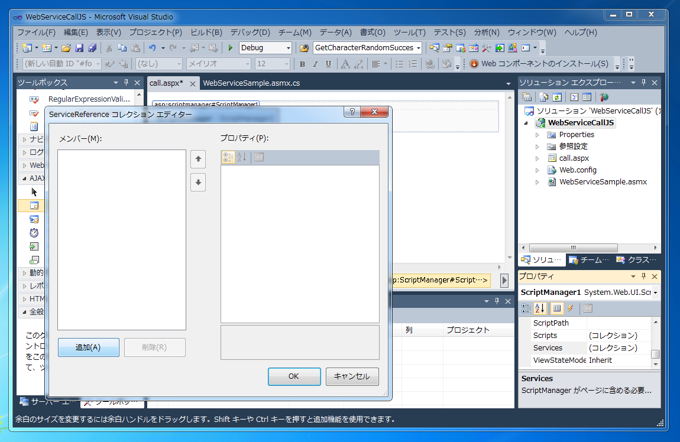Show events with the lightning bolt icon
Image resolution: width=680 pixels, height=442 pixels.
[x=571, y=308]
